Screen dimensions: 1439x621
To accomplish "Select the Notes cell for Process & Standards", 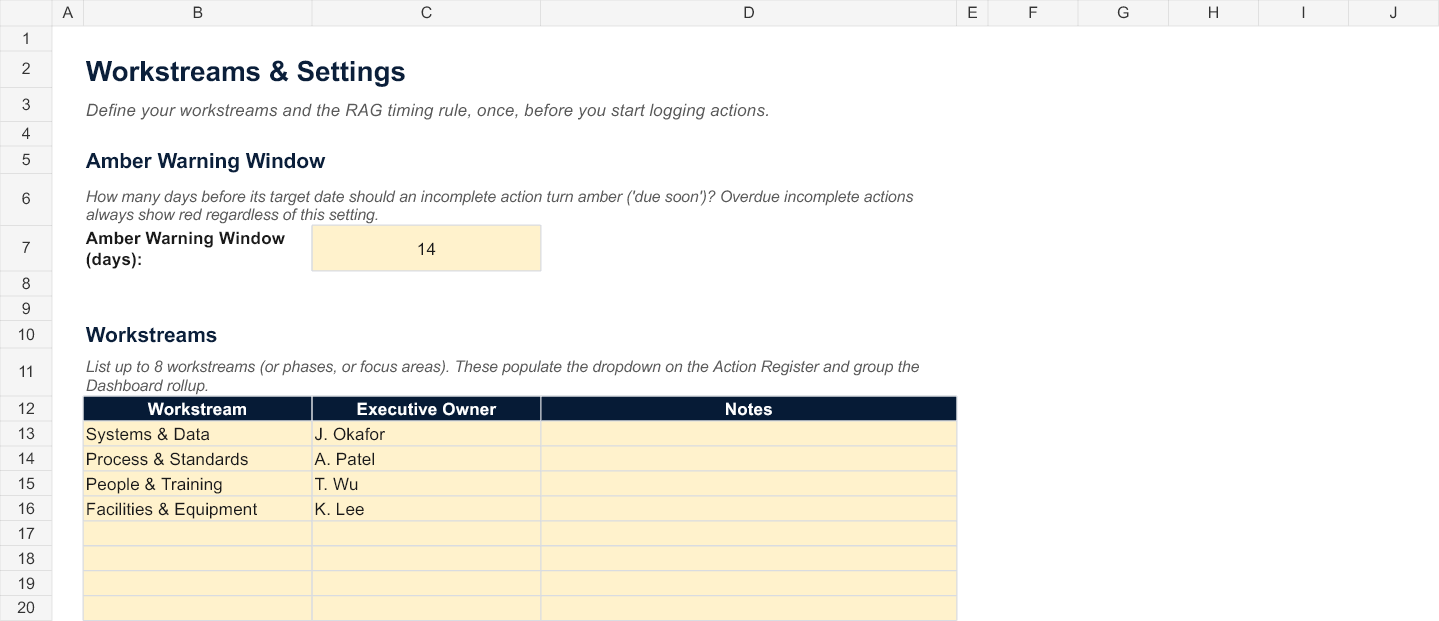I will 749,459.
